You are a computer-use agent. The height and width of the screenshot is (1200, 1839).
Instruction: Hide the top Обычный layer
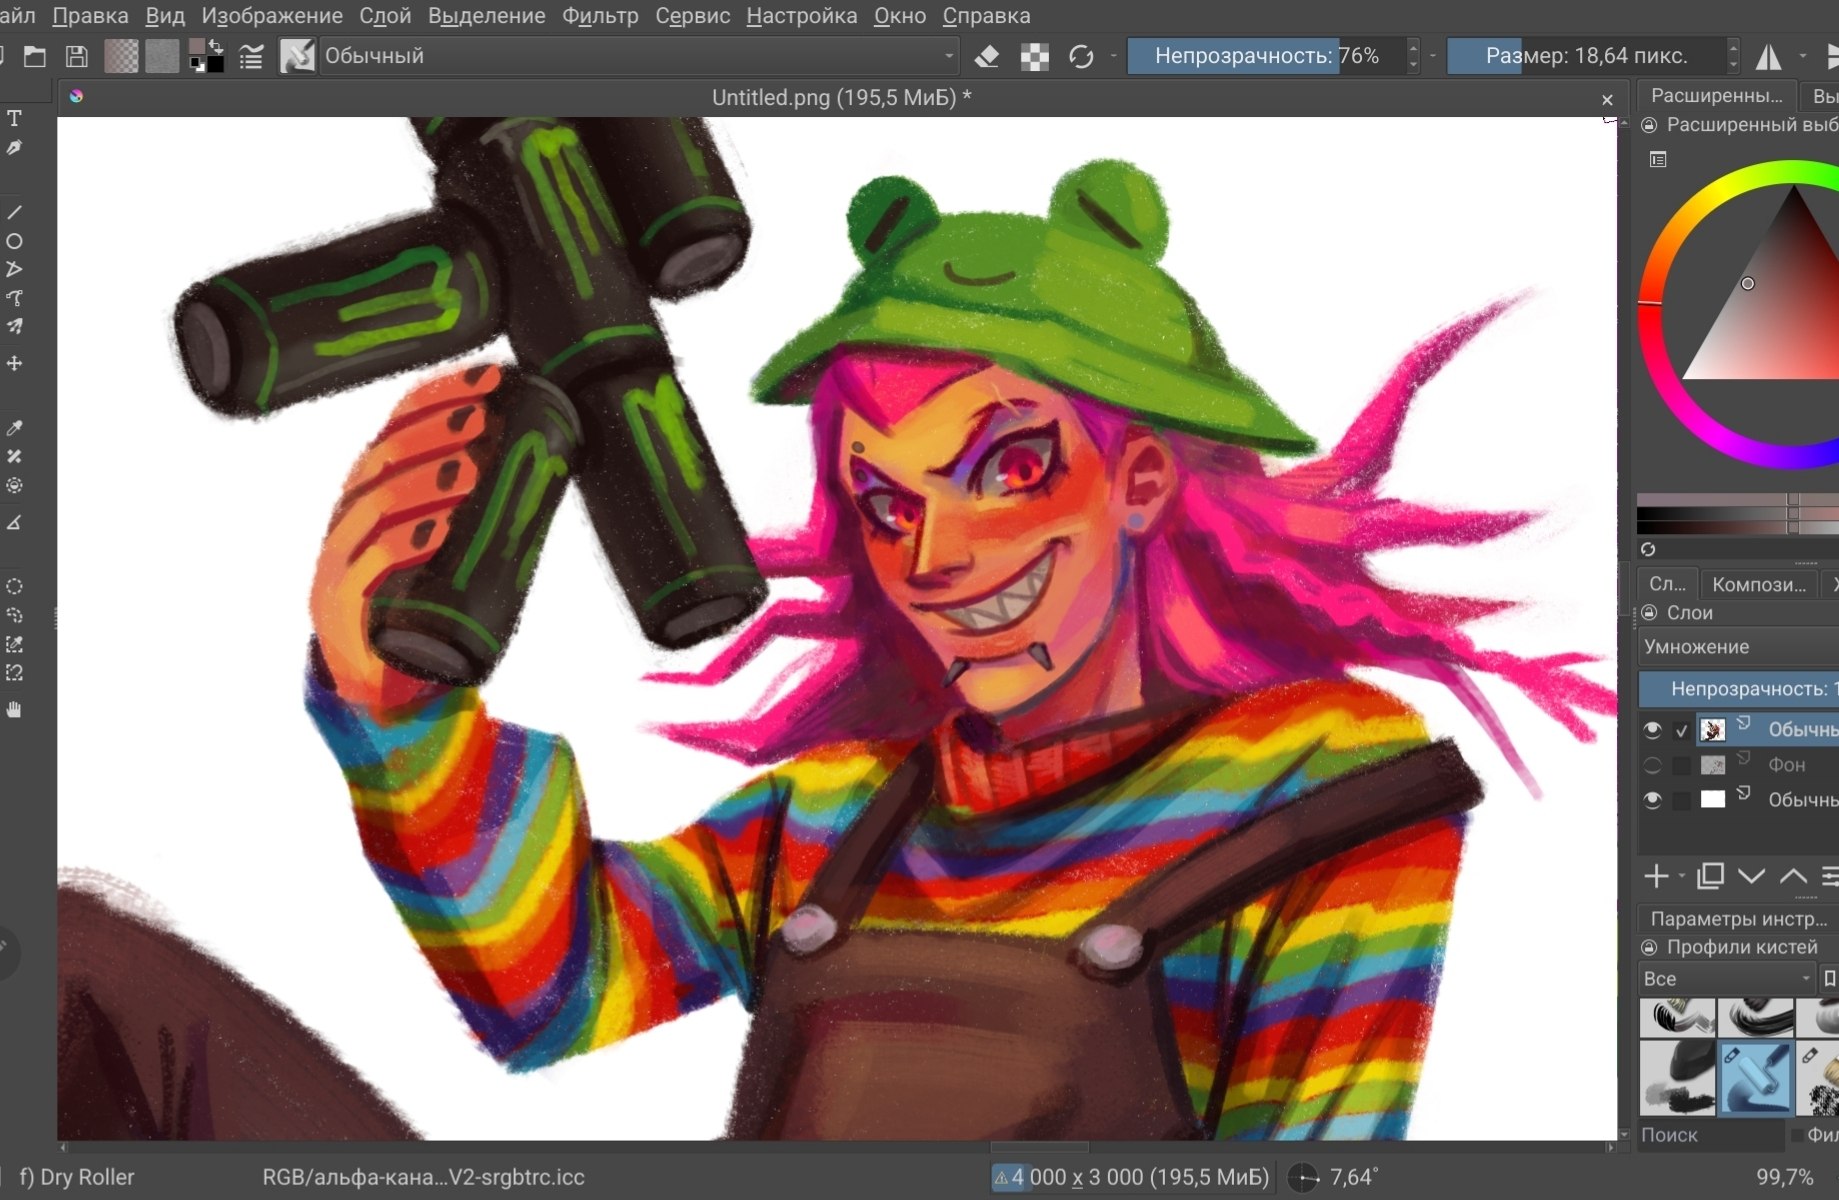coord(1652,730)
